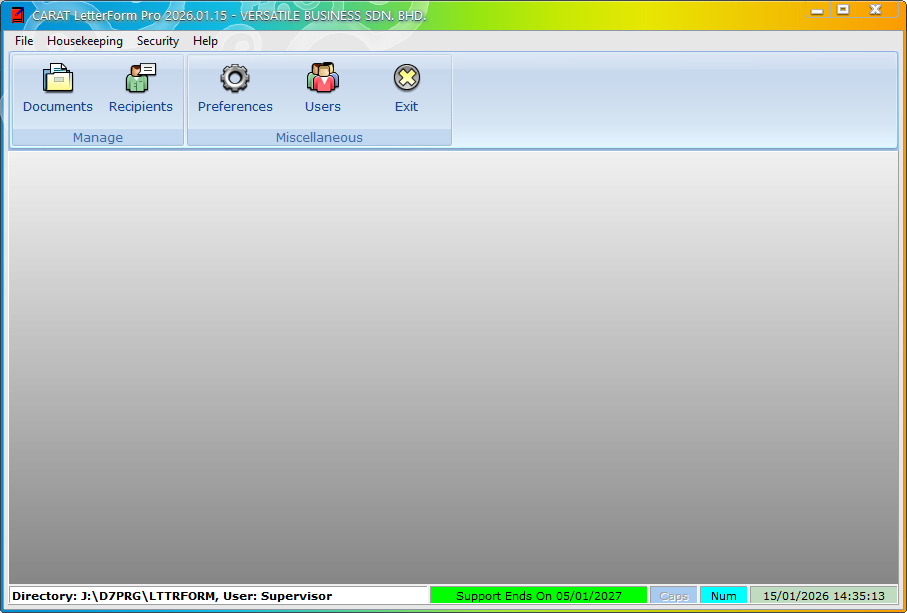The image size is (907, 613).
Task: Open Preferences with the gear icon
Action: (235, 88)
